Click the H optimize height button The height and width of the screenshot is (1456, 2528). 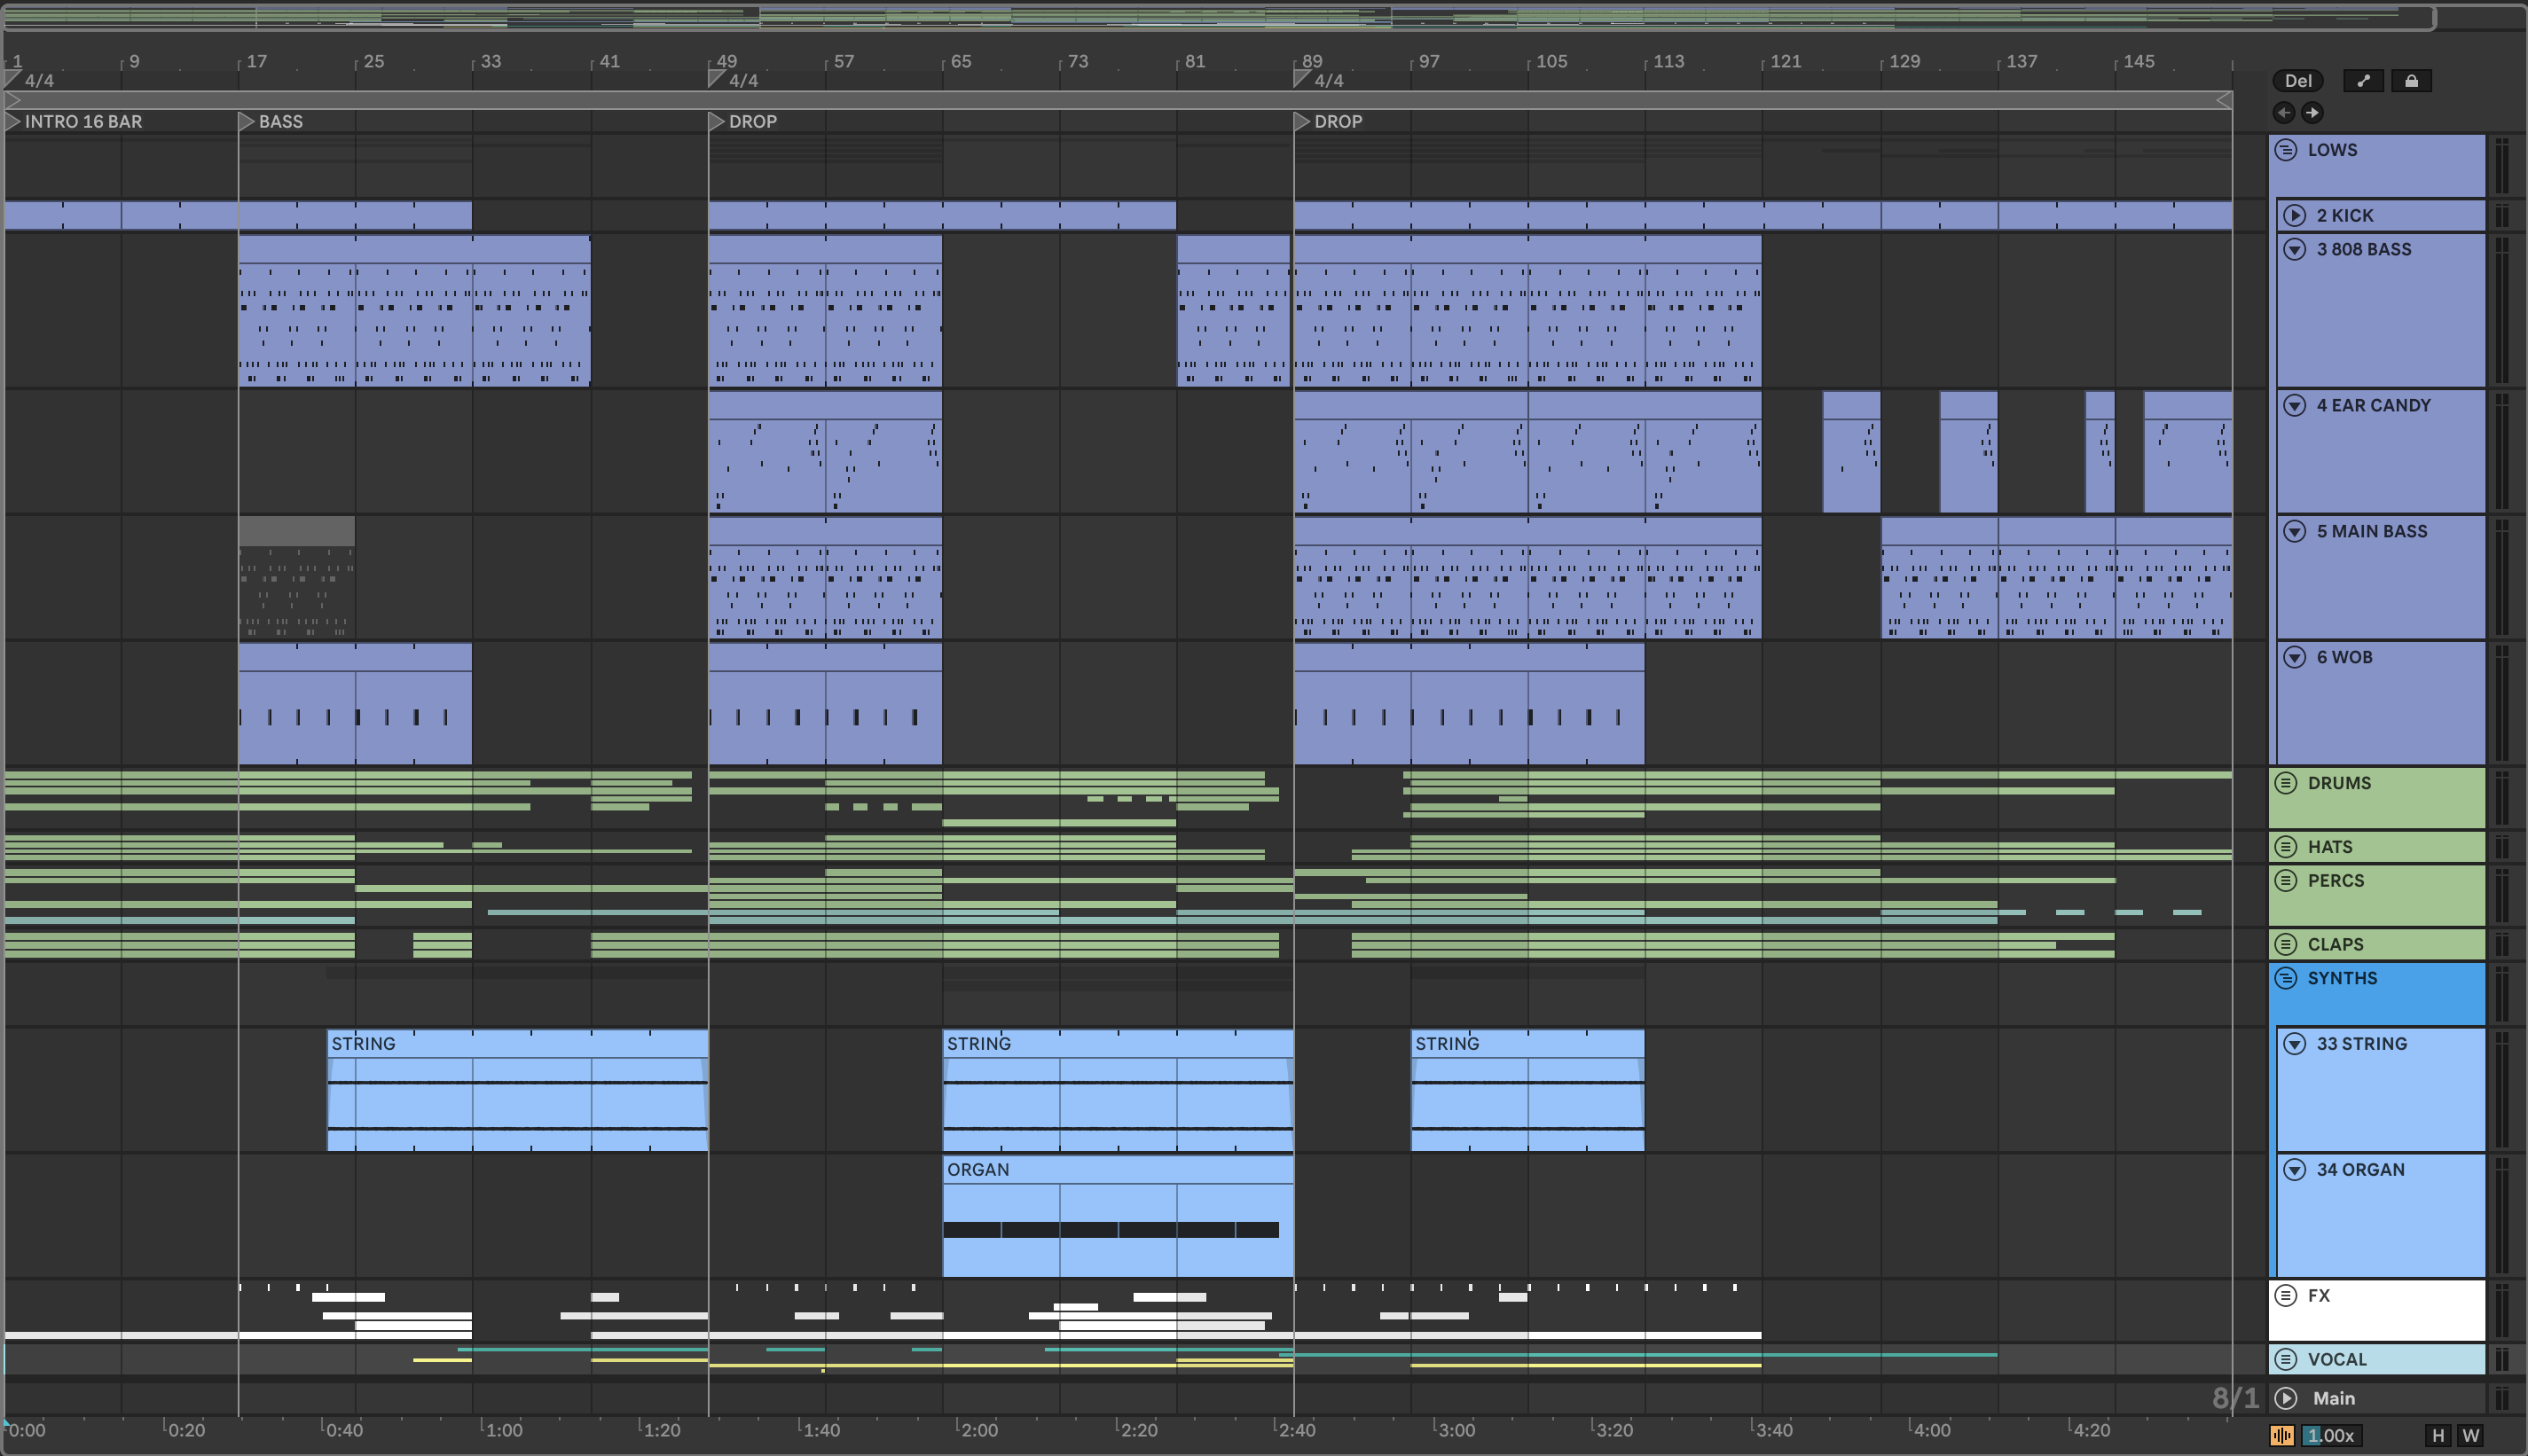point(2438,1435)
